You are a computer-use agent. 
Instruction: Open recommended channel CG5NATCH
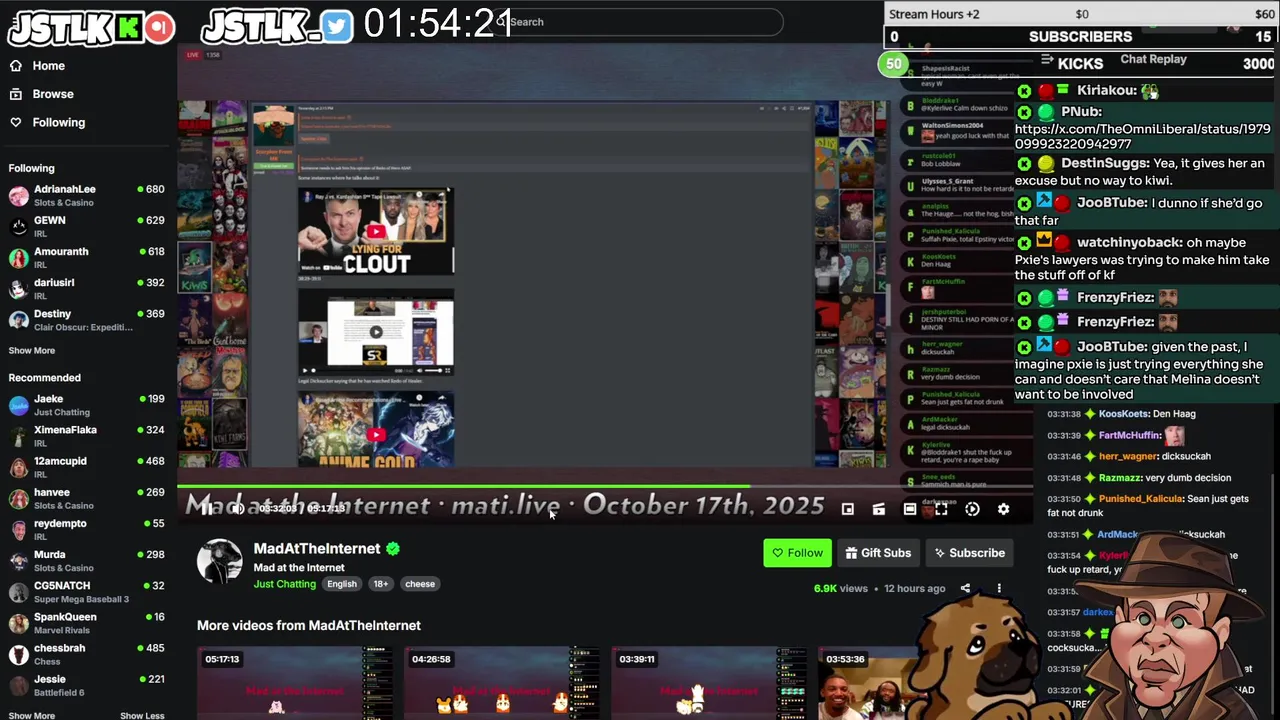[86, 591]
